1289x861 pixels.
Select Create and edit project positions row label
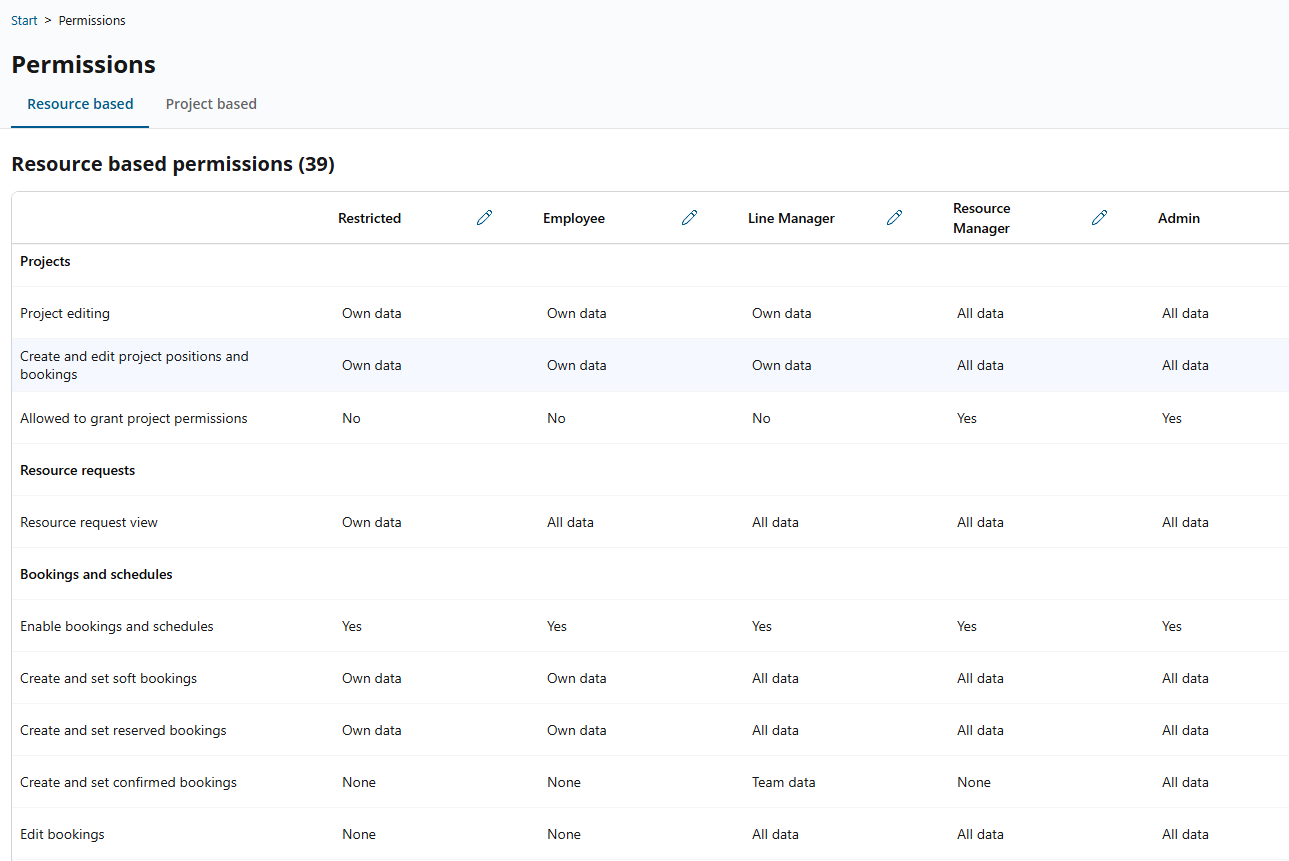tap(134, 365)
